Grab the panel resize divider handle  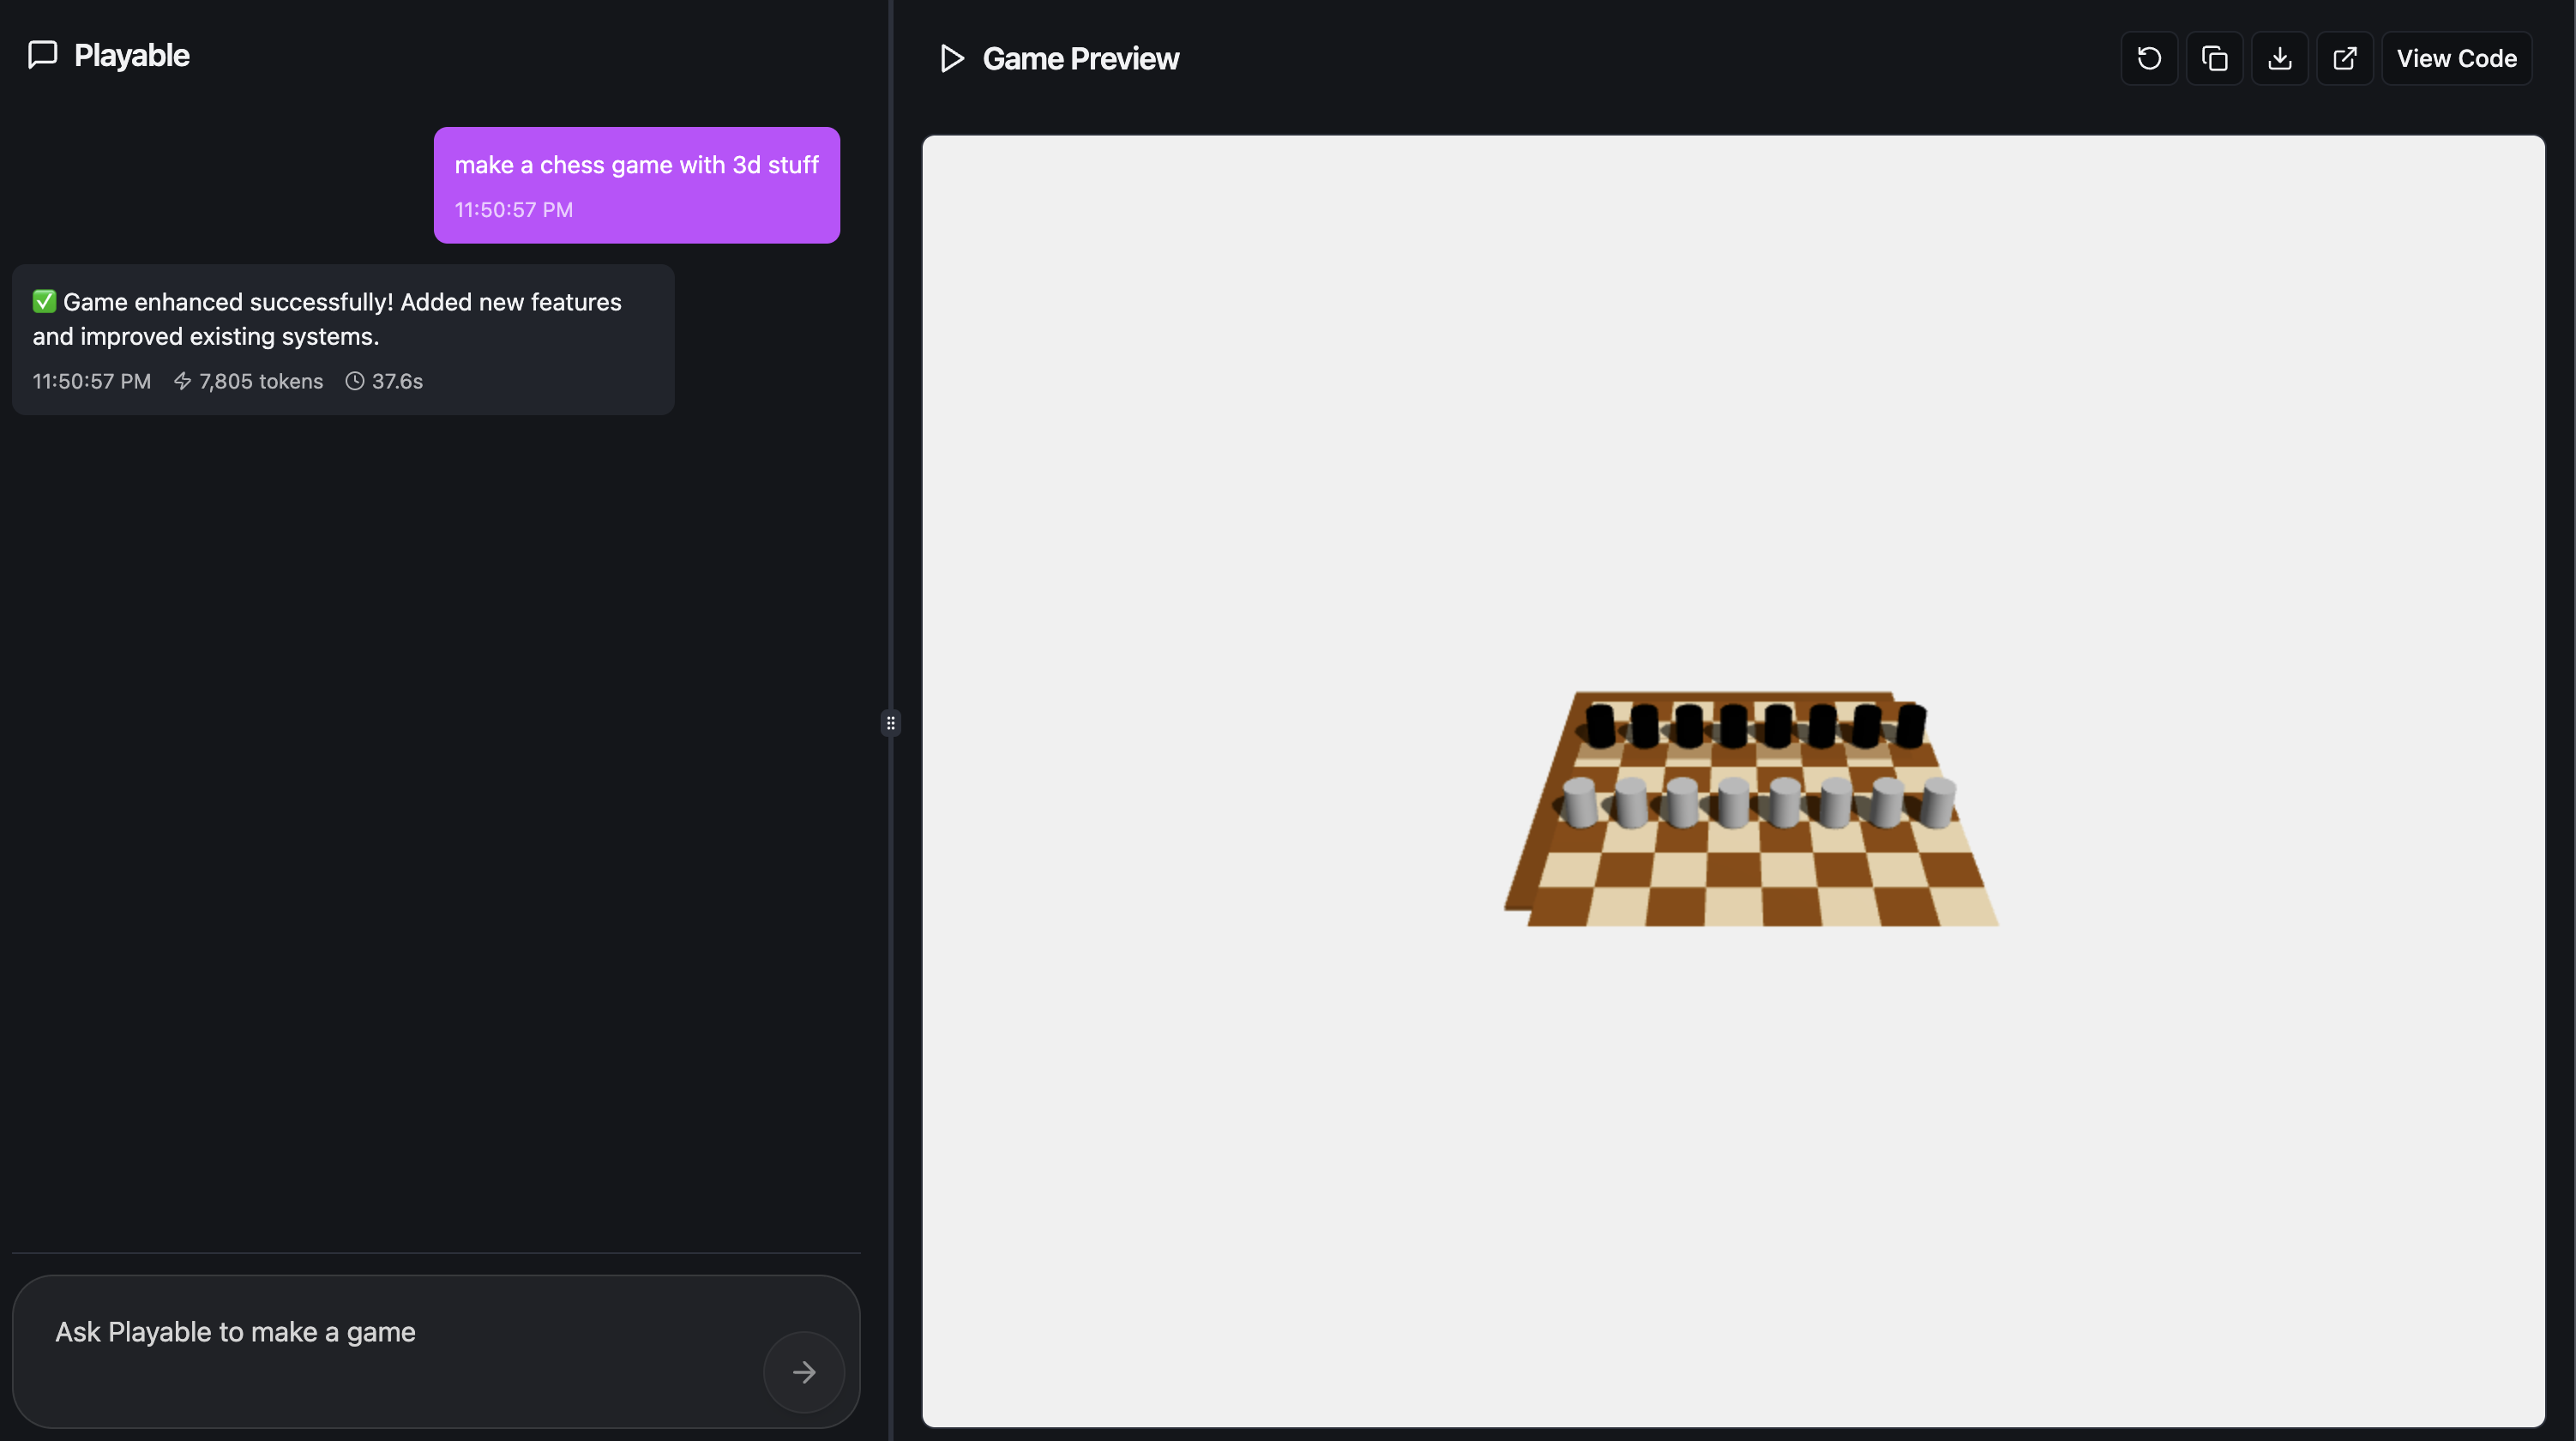pyautogui.click(x=890, y=722)
